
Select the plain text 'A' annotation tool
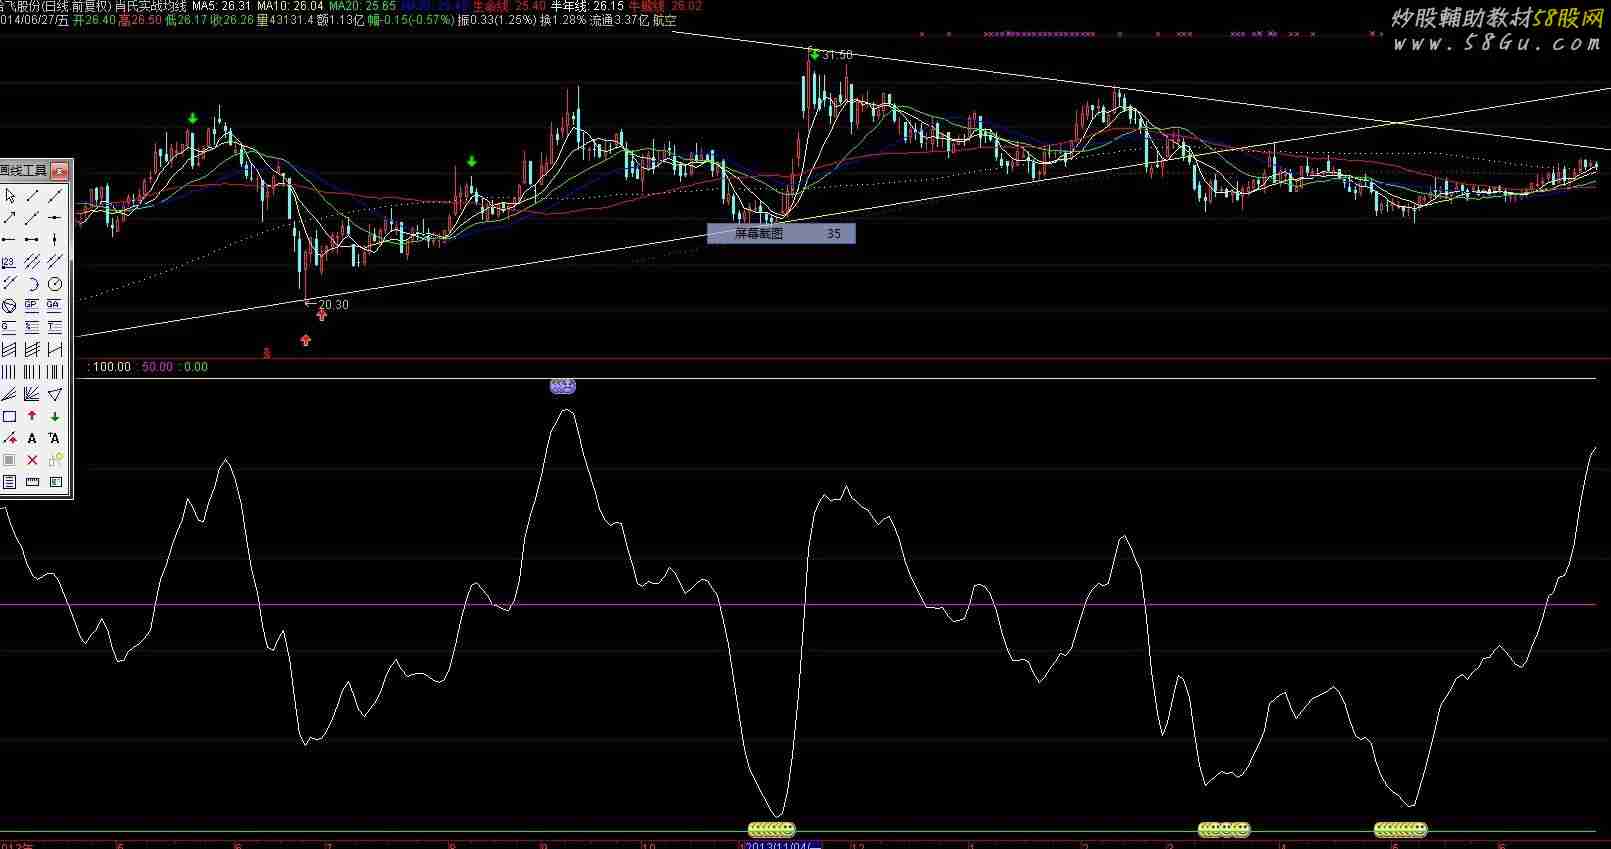[x=32, y=438]
